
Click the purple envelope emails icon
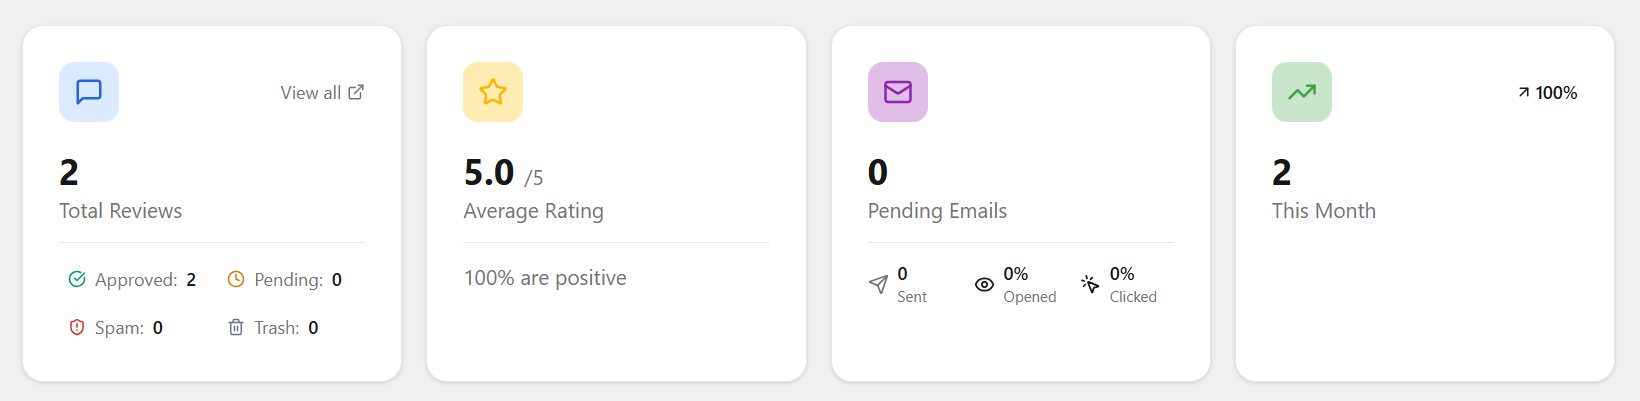pos(898,92)
